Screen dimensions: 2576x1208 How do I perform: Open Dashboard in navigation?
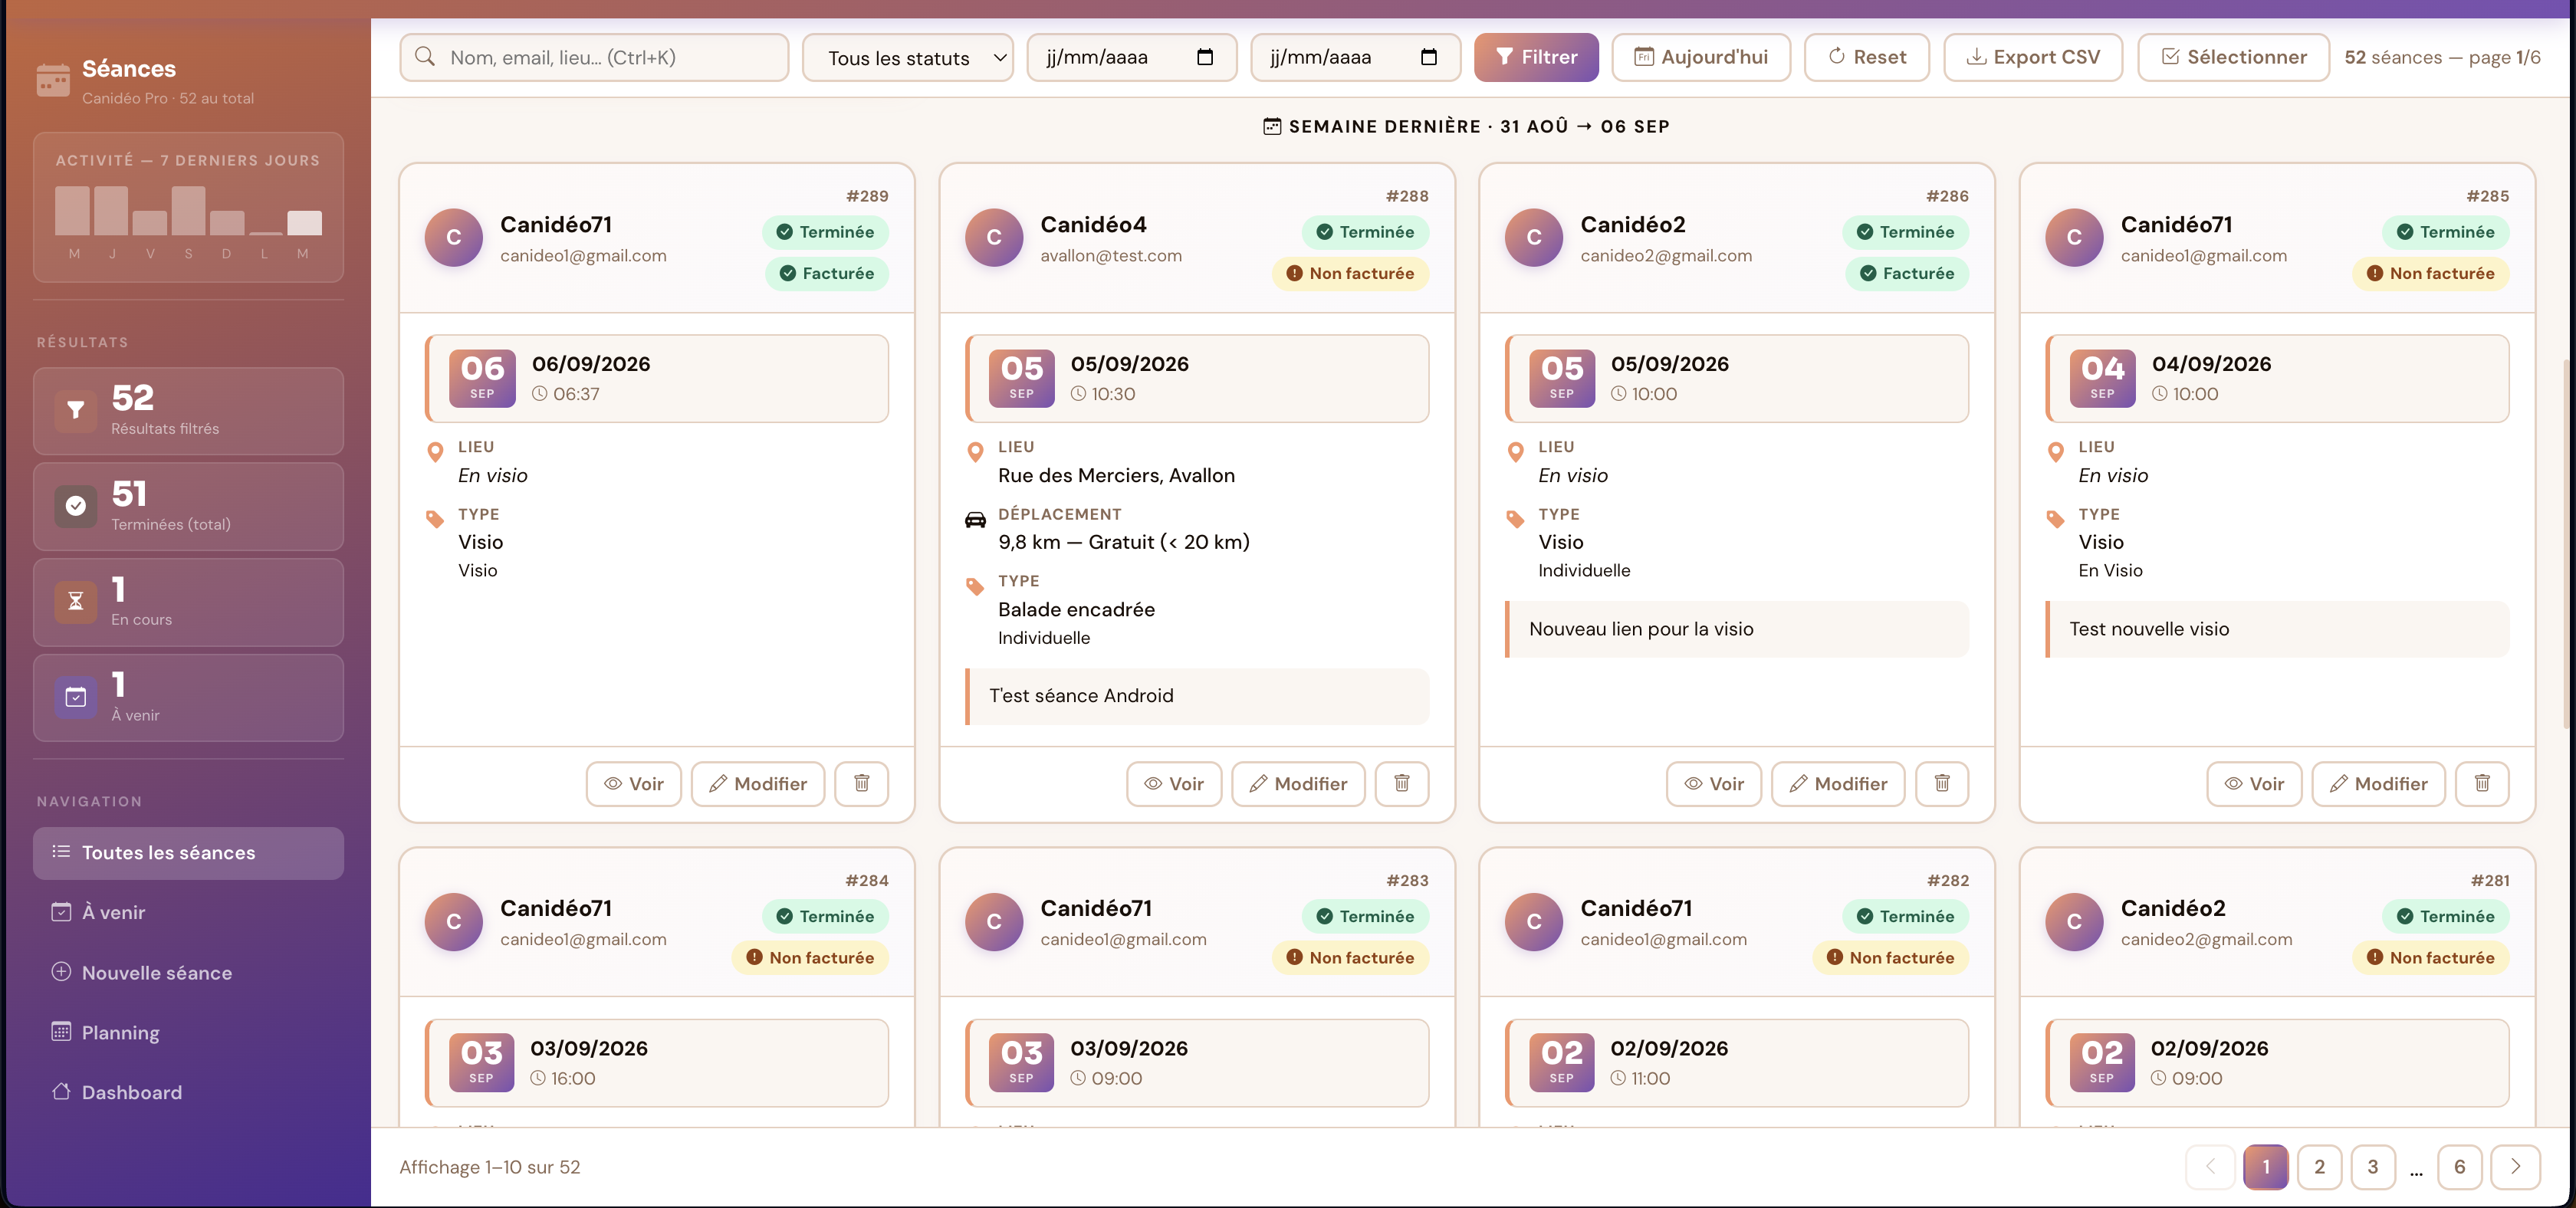point(188,1093)
